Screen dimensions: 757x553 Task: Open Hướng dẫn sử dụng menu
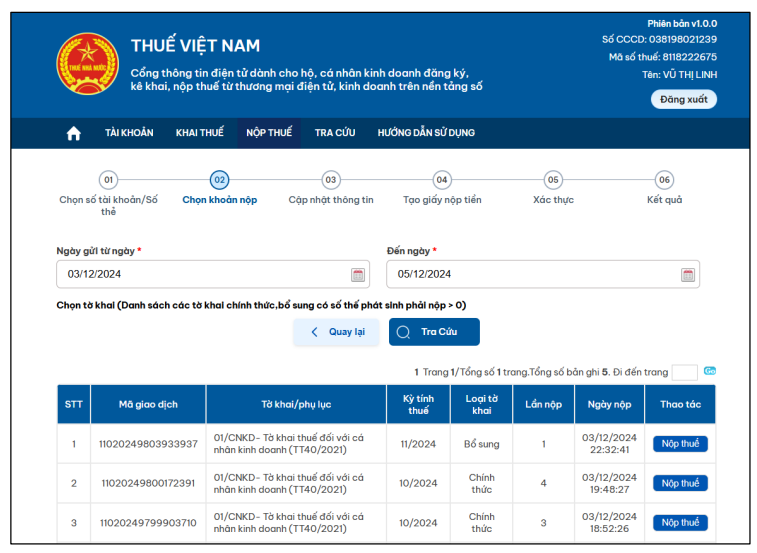pos(426,133)
